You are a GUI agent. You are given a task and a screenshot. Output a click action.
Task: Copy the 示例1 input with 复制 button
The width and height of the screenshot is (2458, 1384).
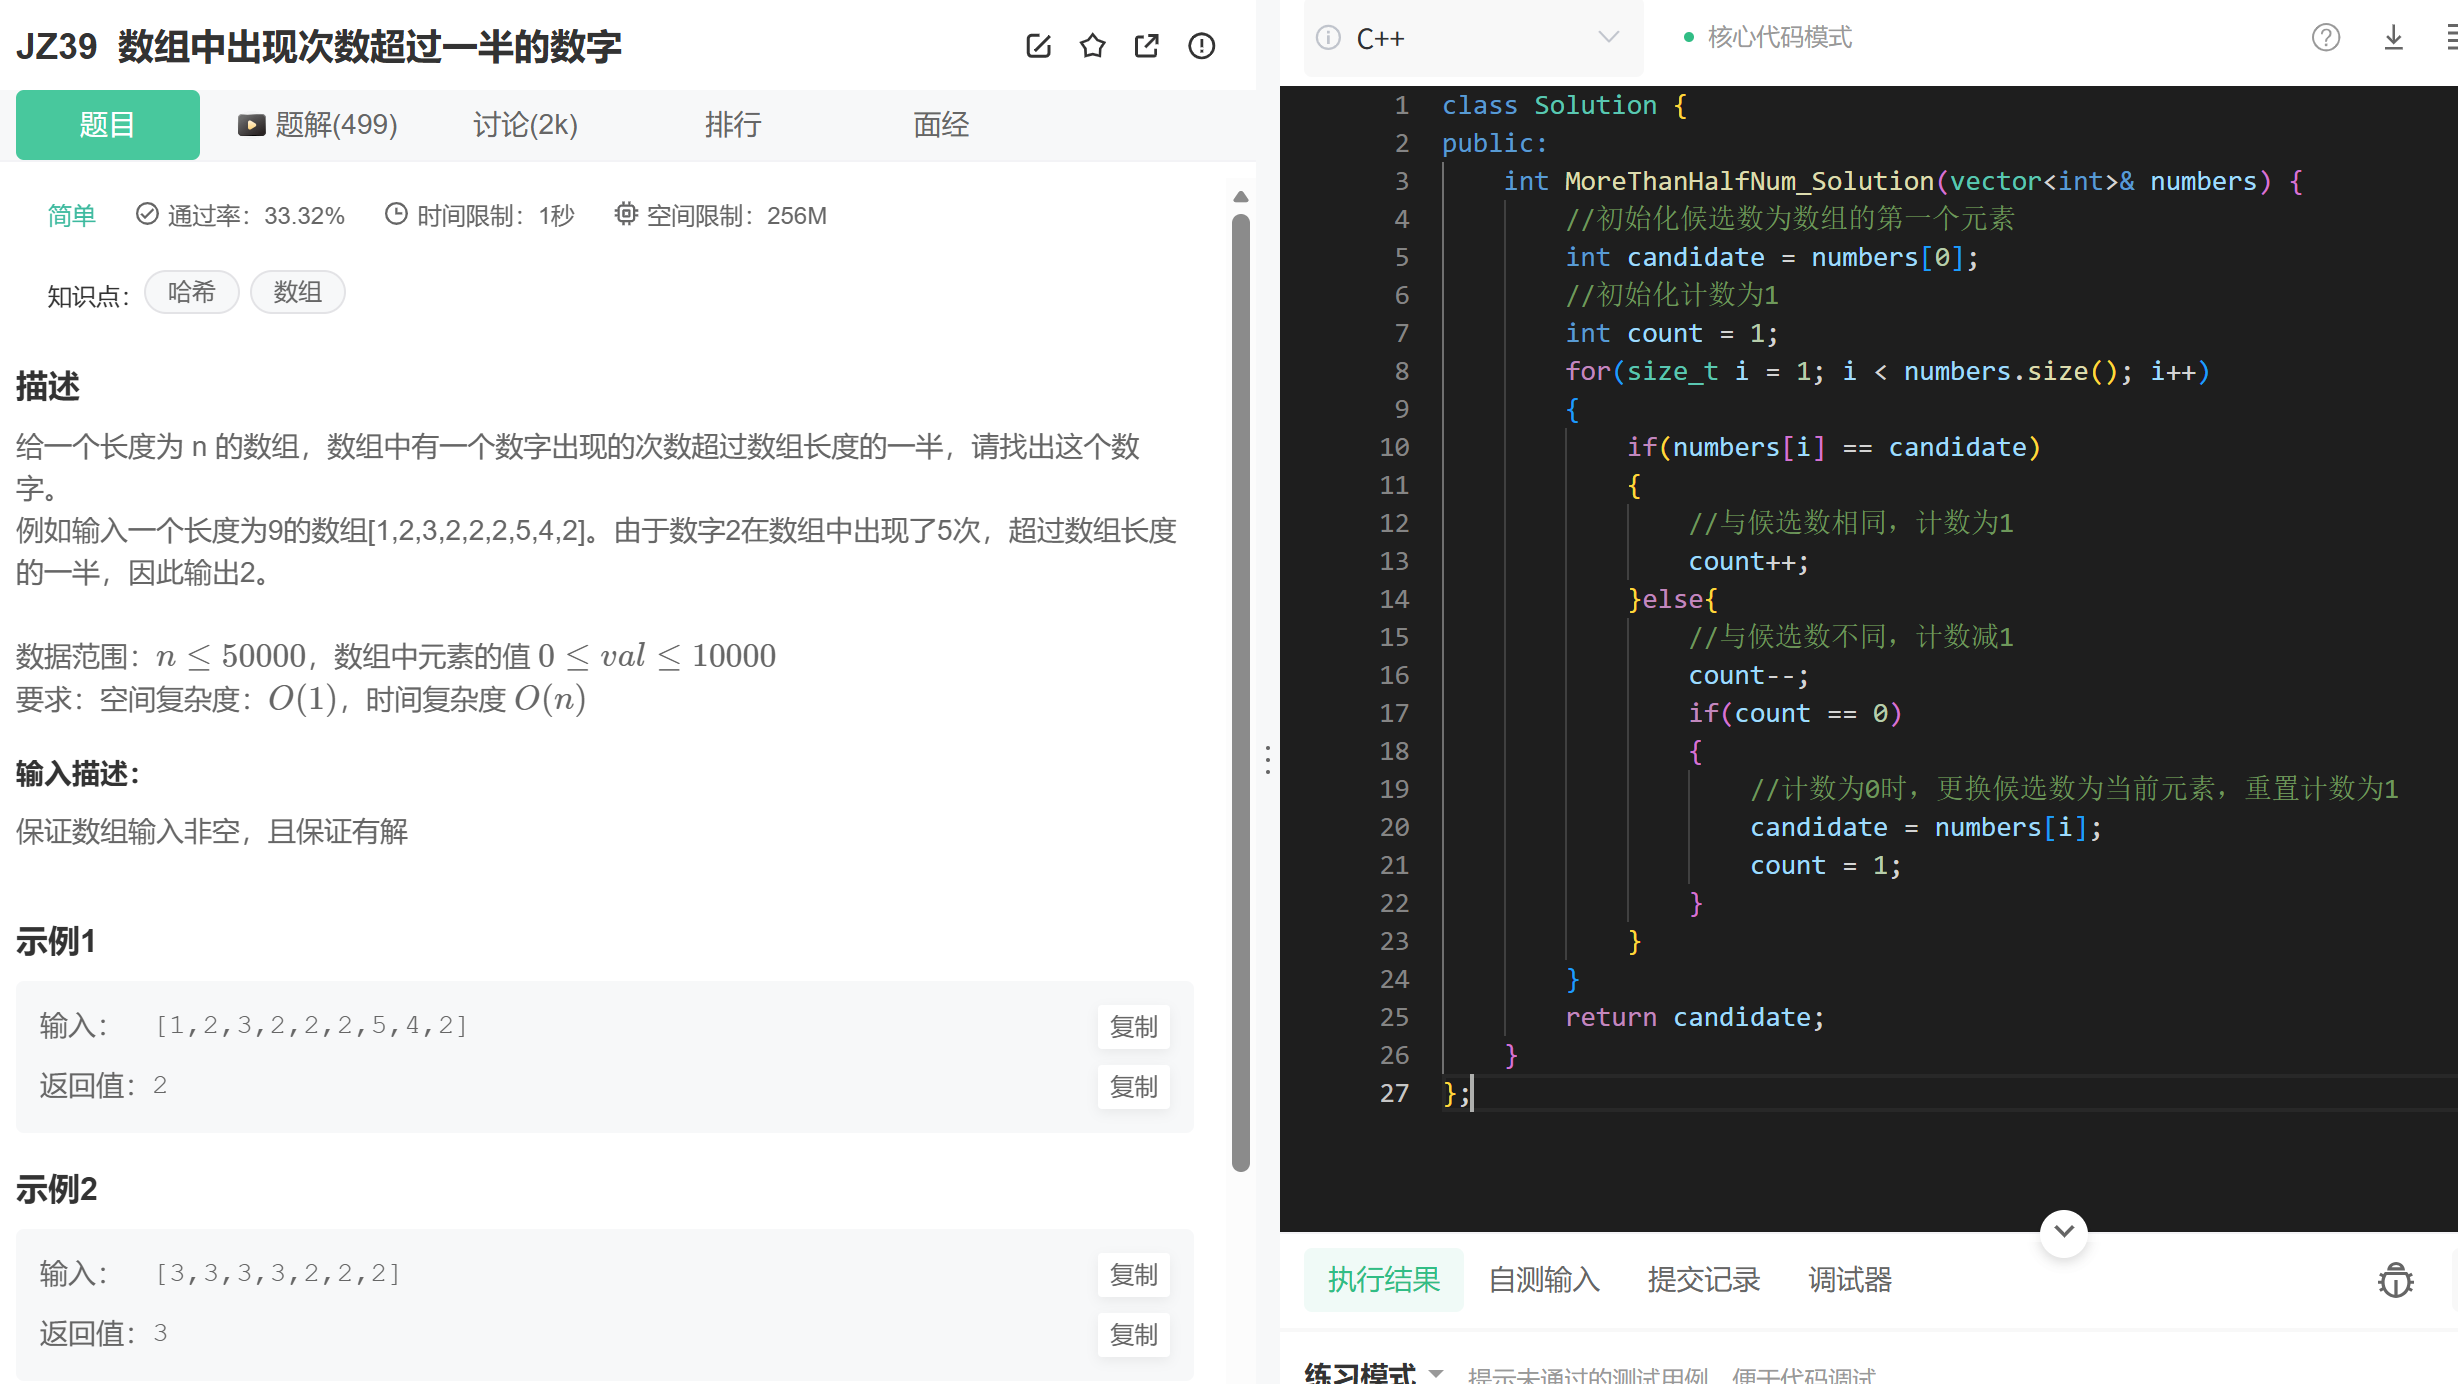pos(1133,1027)
